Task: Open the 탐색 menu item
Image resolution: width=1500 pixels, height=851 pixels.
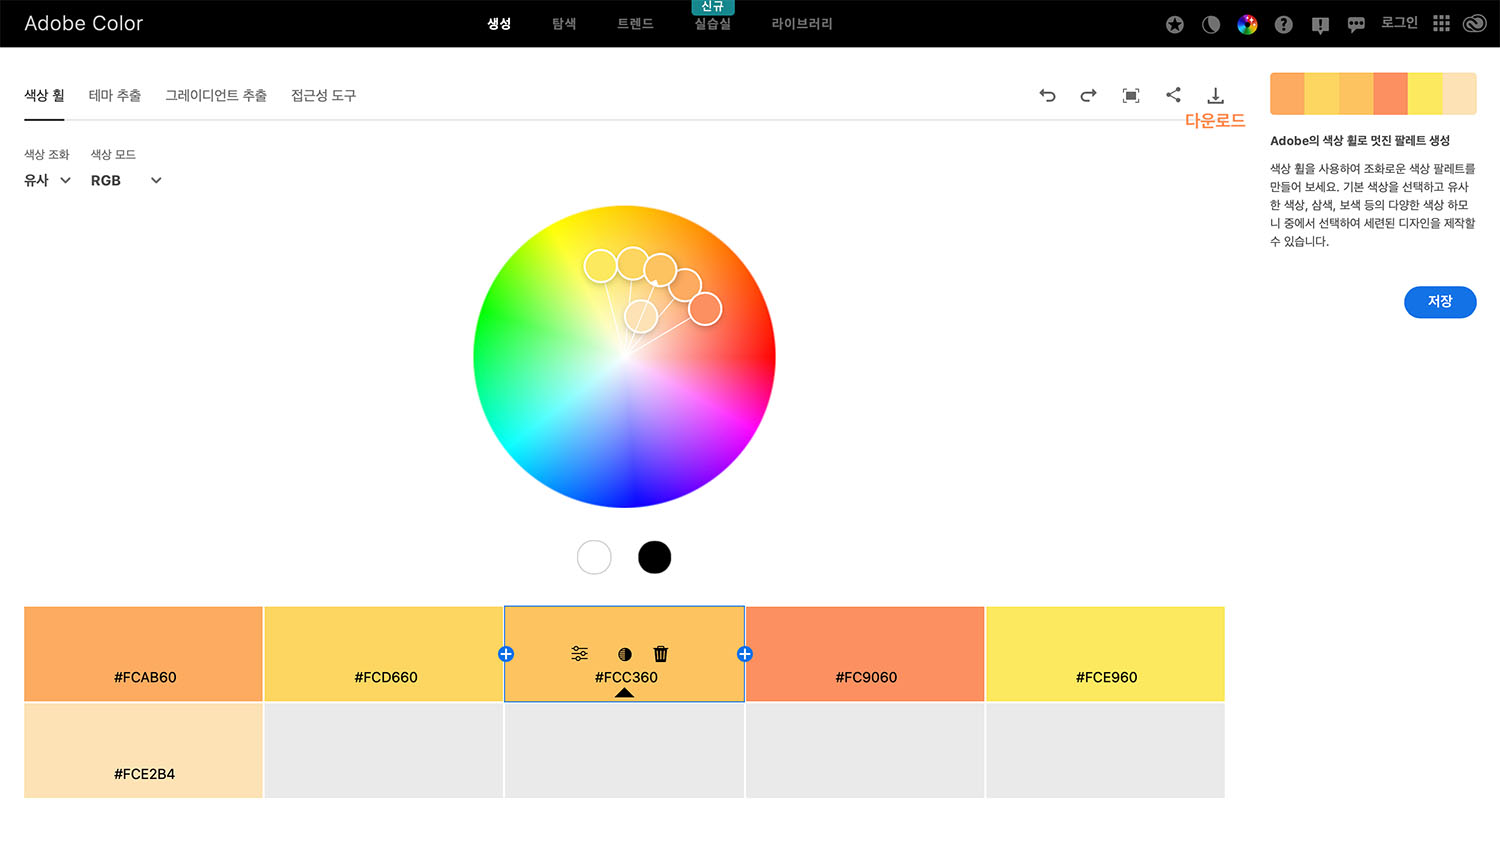Action: click(x=564, y=24)
